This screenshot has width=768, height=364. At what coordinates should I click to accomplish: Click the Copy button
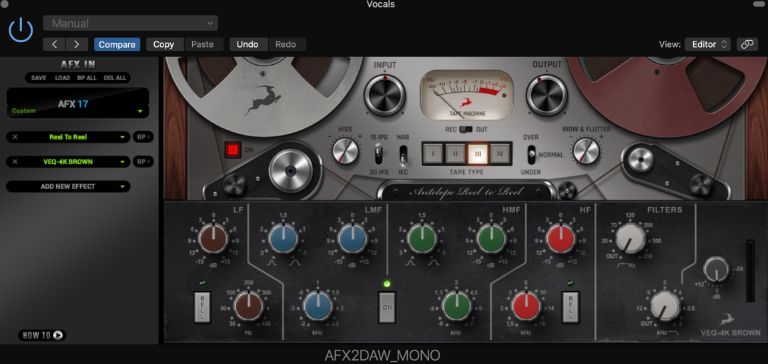164,44
